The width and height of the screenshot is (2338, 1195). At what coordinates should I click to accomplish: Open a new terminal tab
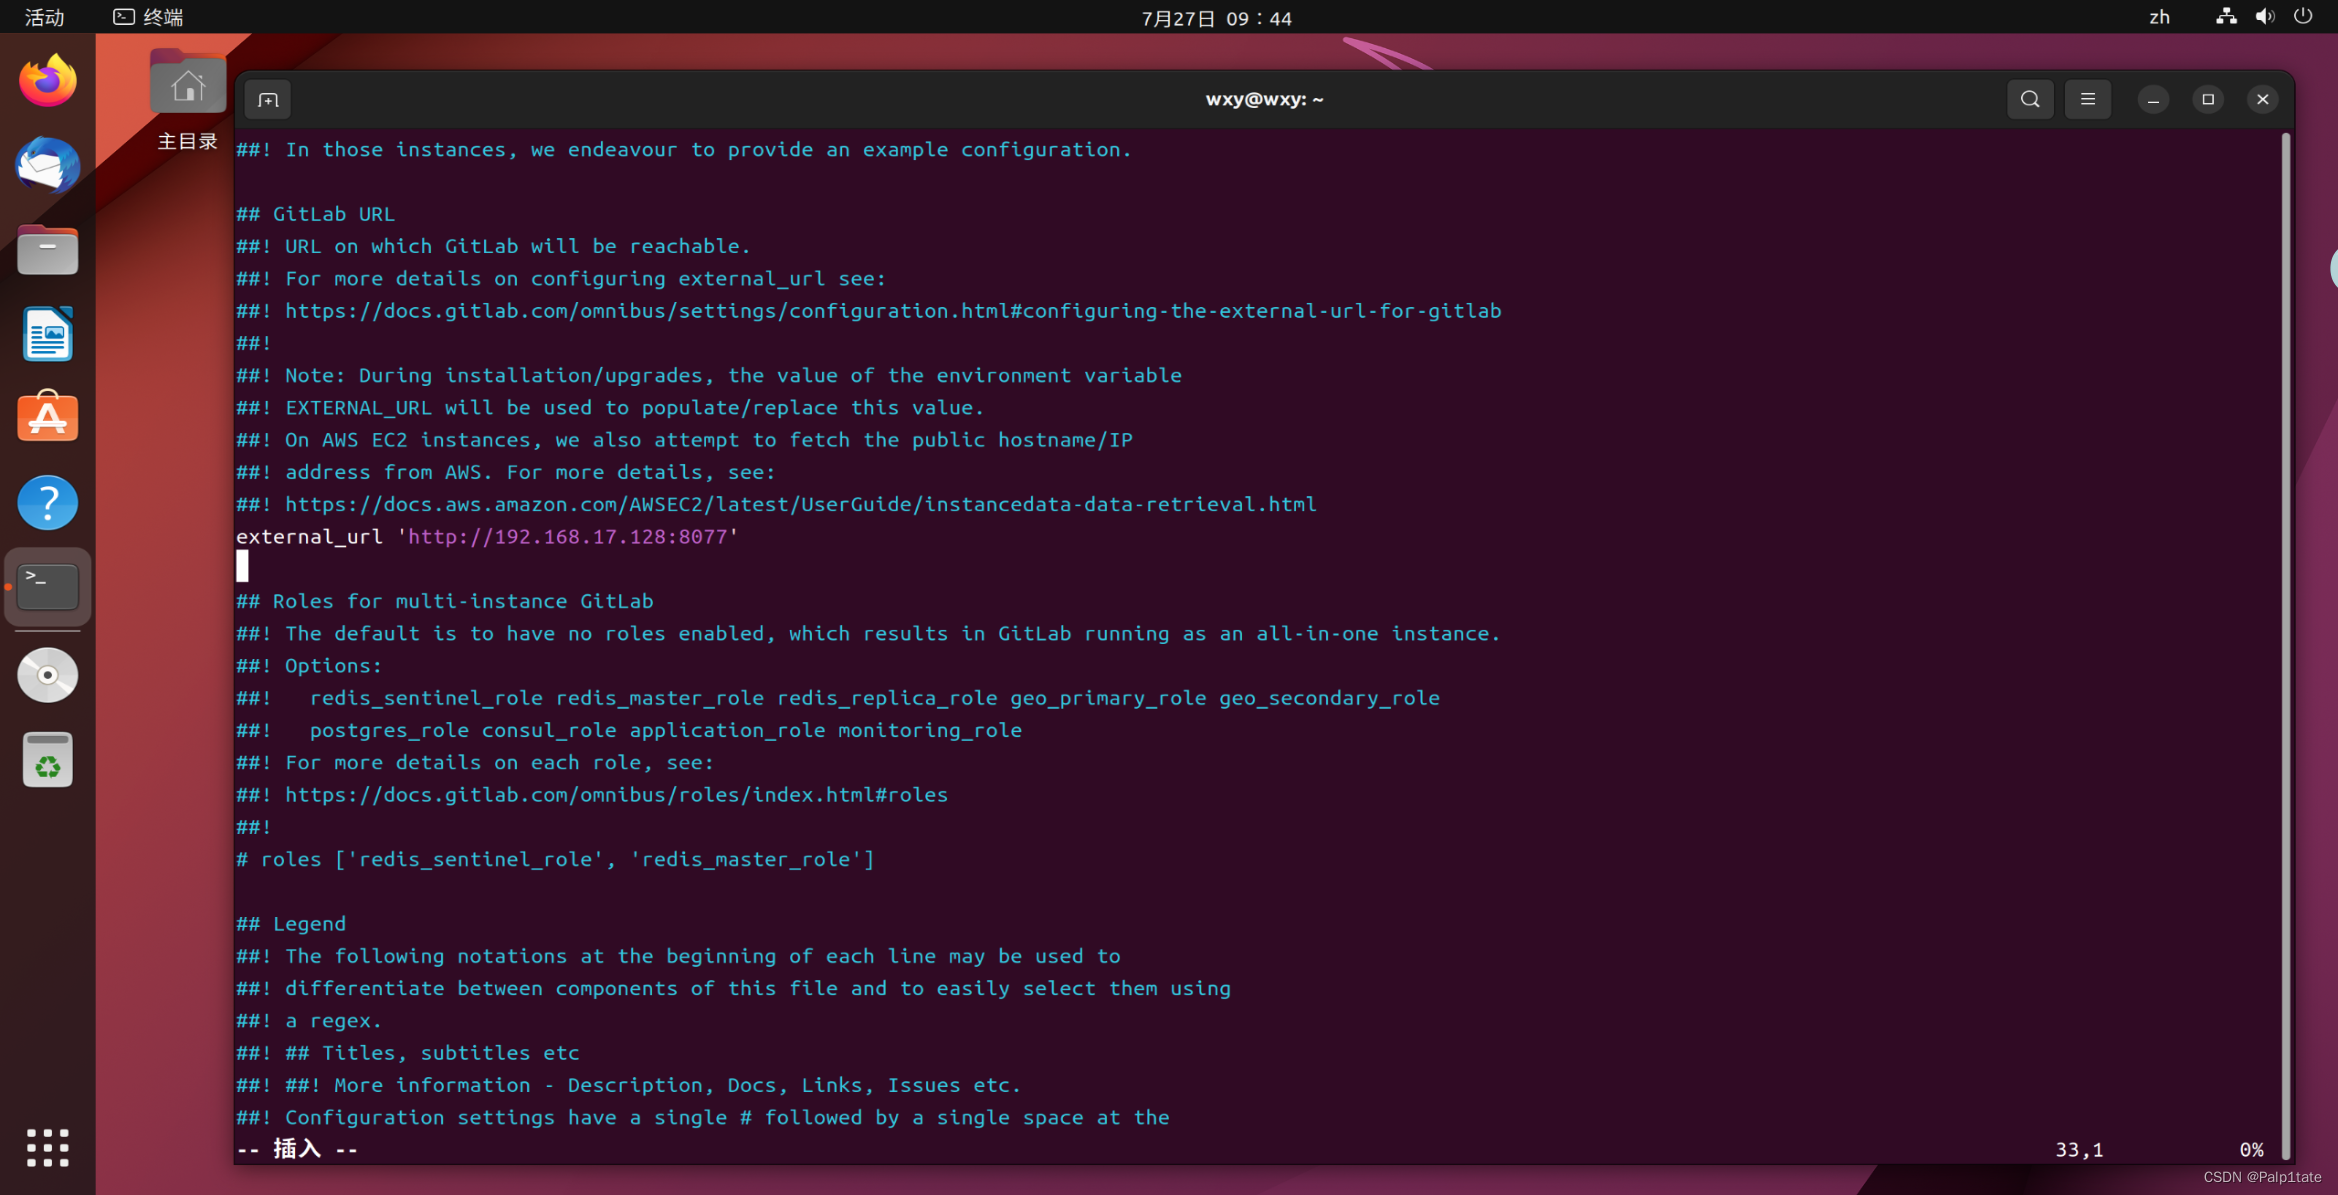pos(267,99)
